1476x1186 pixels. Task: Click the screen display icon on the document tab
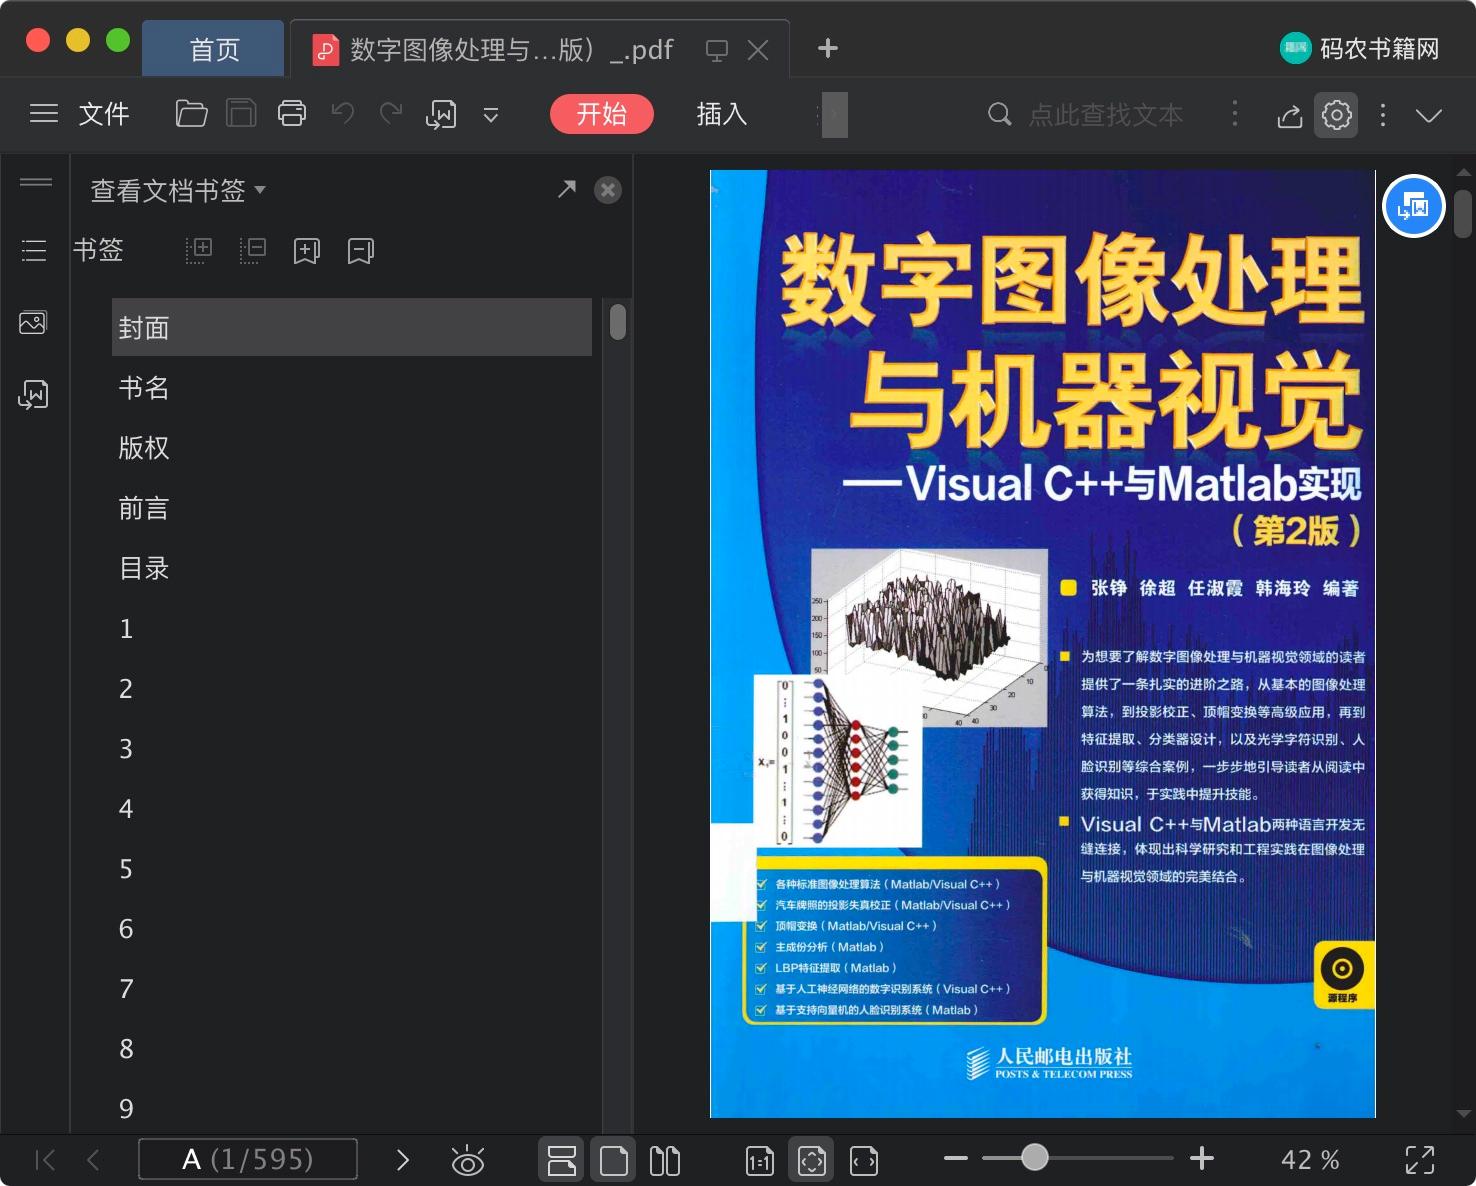716,50
